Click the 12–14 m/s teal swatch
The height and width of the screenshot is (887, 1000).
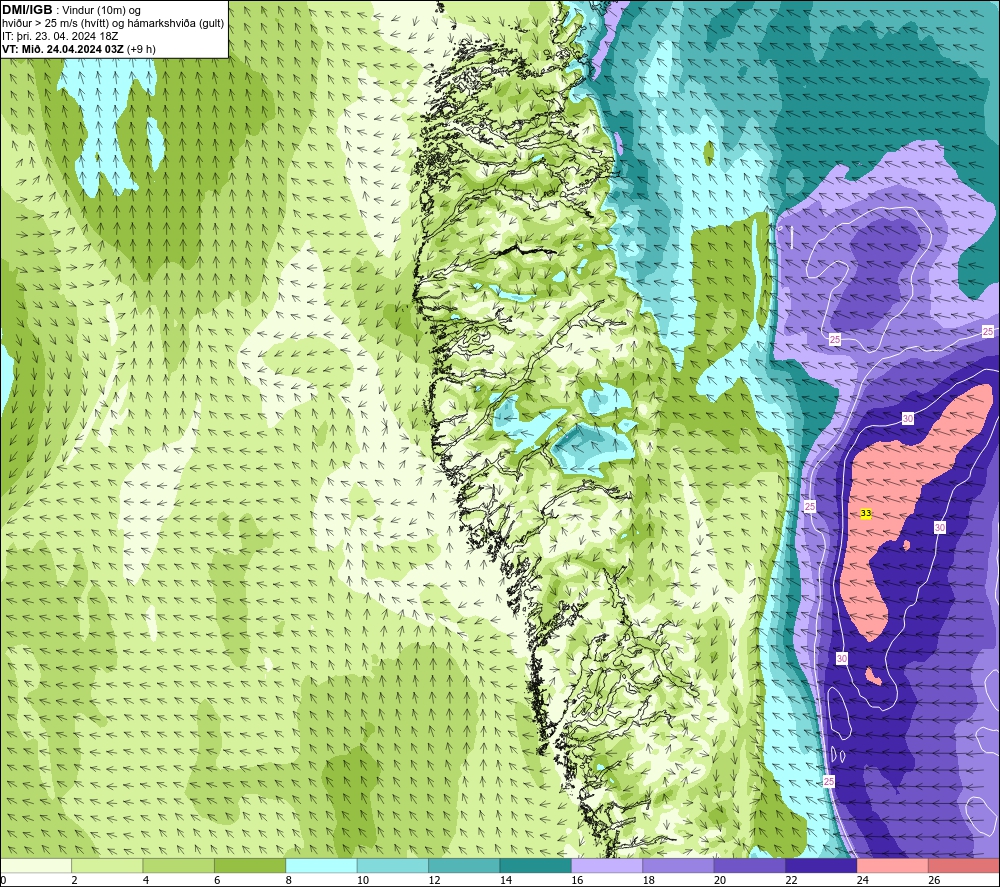[x=464, y=865]
